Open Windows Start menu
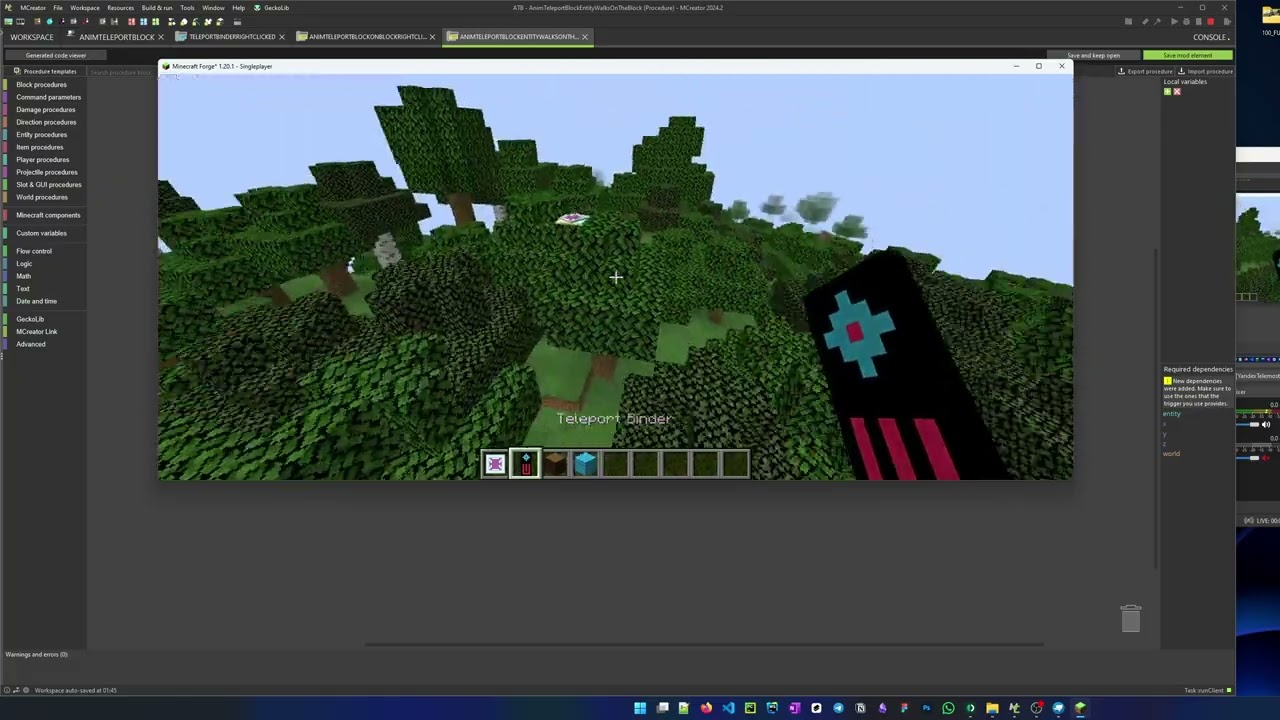This screenshot has height=720, width=1280. pos(640,709)
